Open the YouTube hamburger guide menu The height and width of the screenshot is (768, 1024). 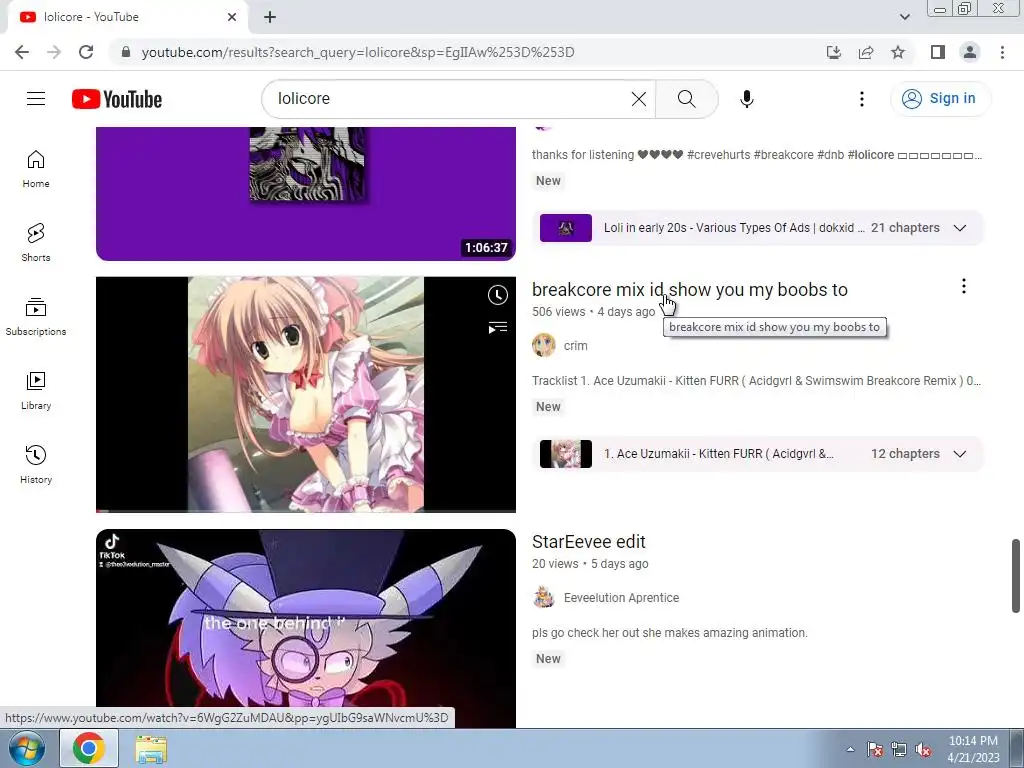coord(36,99)
